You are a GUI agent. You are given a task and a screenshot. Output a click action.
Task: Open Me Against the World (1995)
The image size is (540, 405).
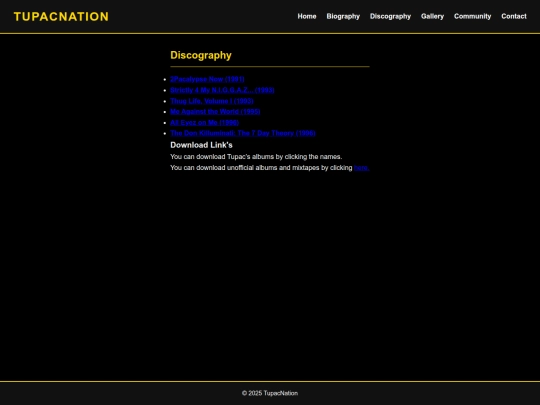pyautogui.click(x=215, y=112)
